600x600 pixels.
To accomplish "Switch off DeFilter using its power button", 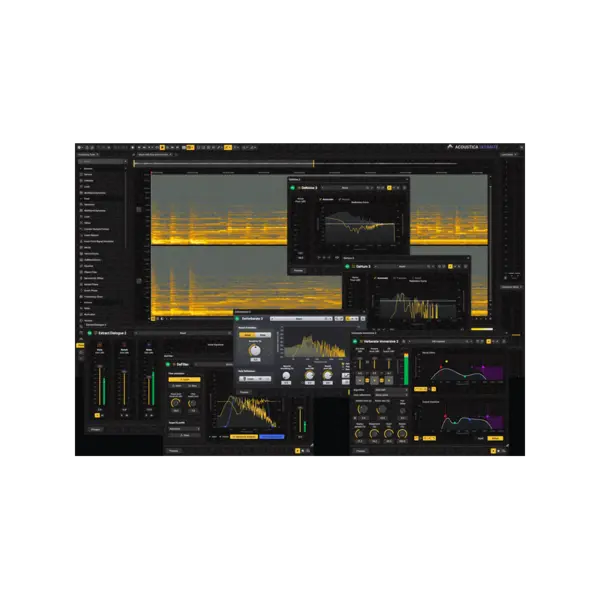I will [x=168, y=364].
